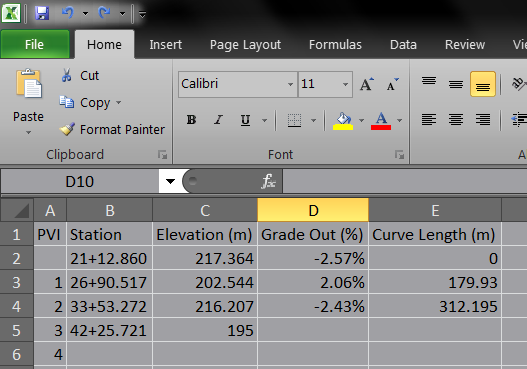Viewport: 527px width, 369px height.
Task: Click the Paste clipboard icon
Action: (29, 84)
